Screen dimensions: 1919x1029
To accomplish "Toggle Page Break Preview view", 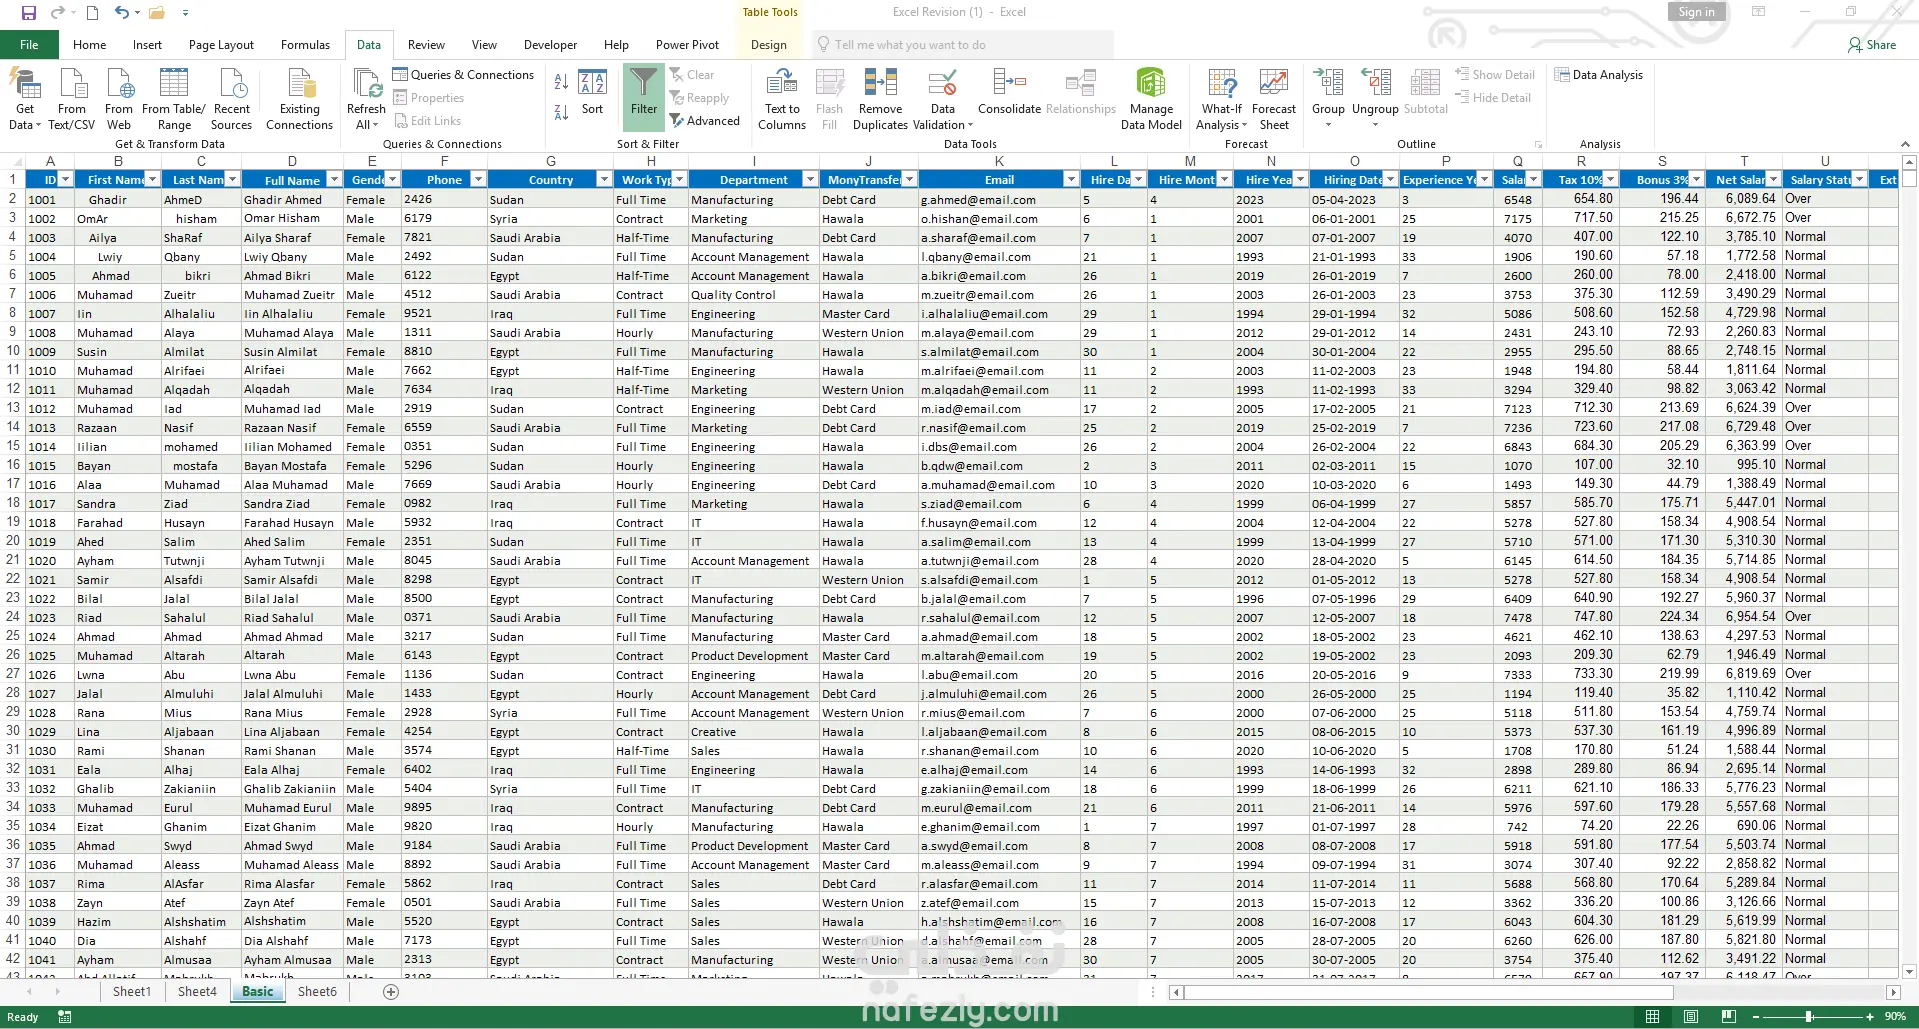I will click(1728, 1017).
